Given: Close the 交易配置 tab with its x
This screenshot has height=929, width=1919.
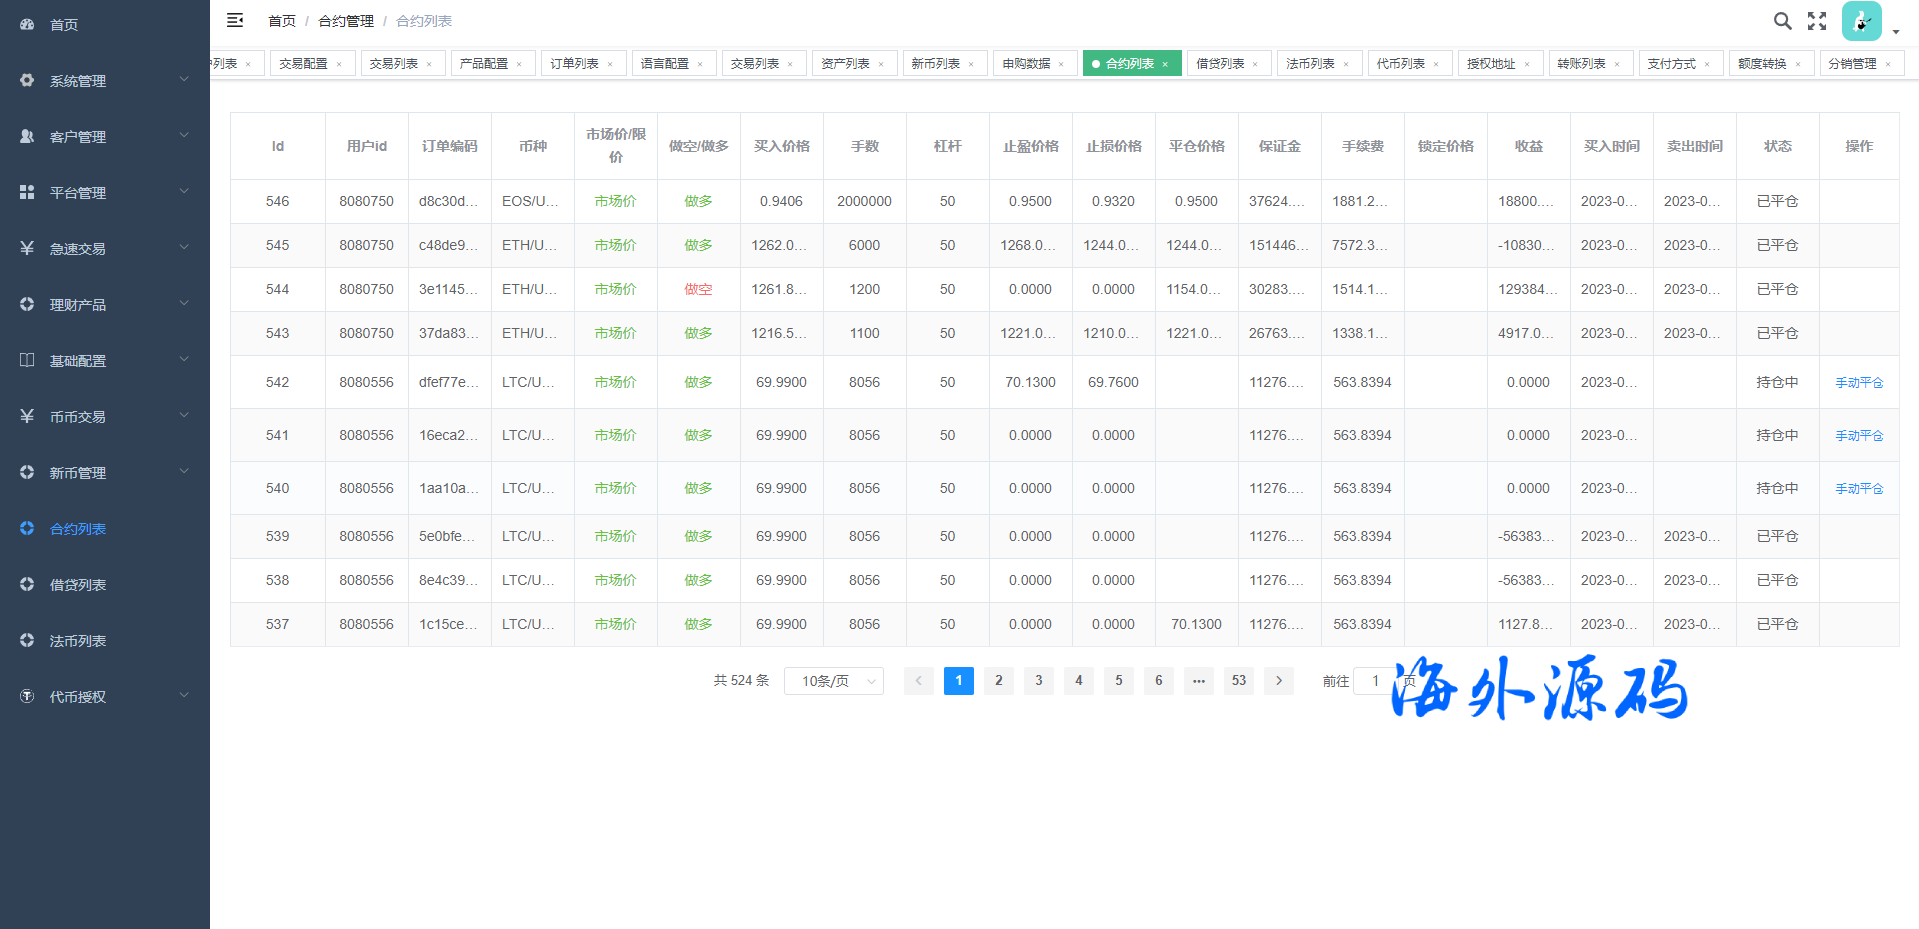Looking at the screenshot, I should tap(339, 64).
